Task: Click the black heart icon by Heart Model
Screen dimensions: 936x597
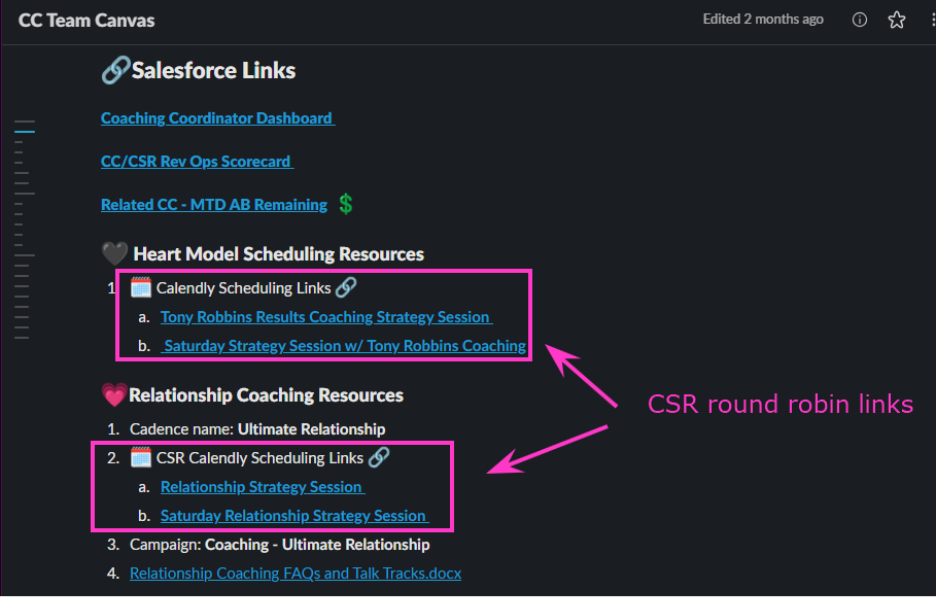Action: [x=115, y=254]
